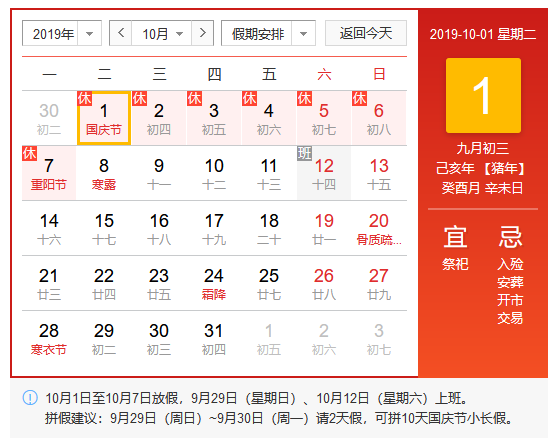
Task: Click the 休 holiday badge on October 7
Action: [29, 153]
